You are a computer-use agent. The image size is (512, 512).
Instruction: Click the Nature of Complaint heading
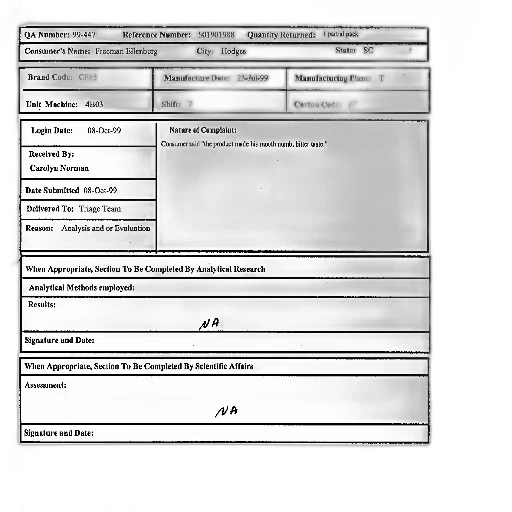(203, 130)
